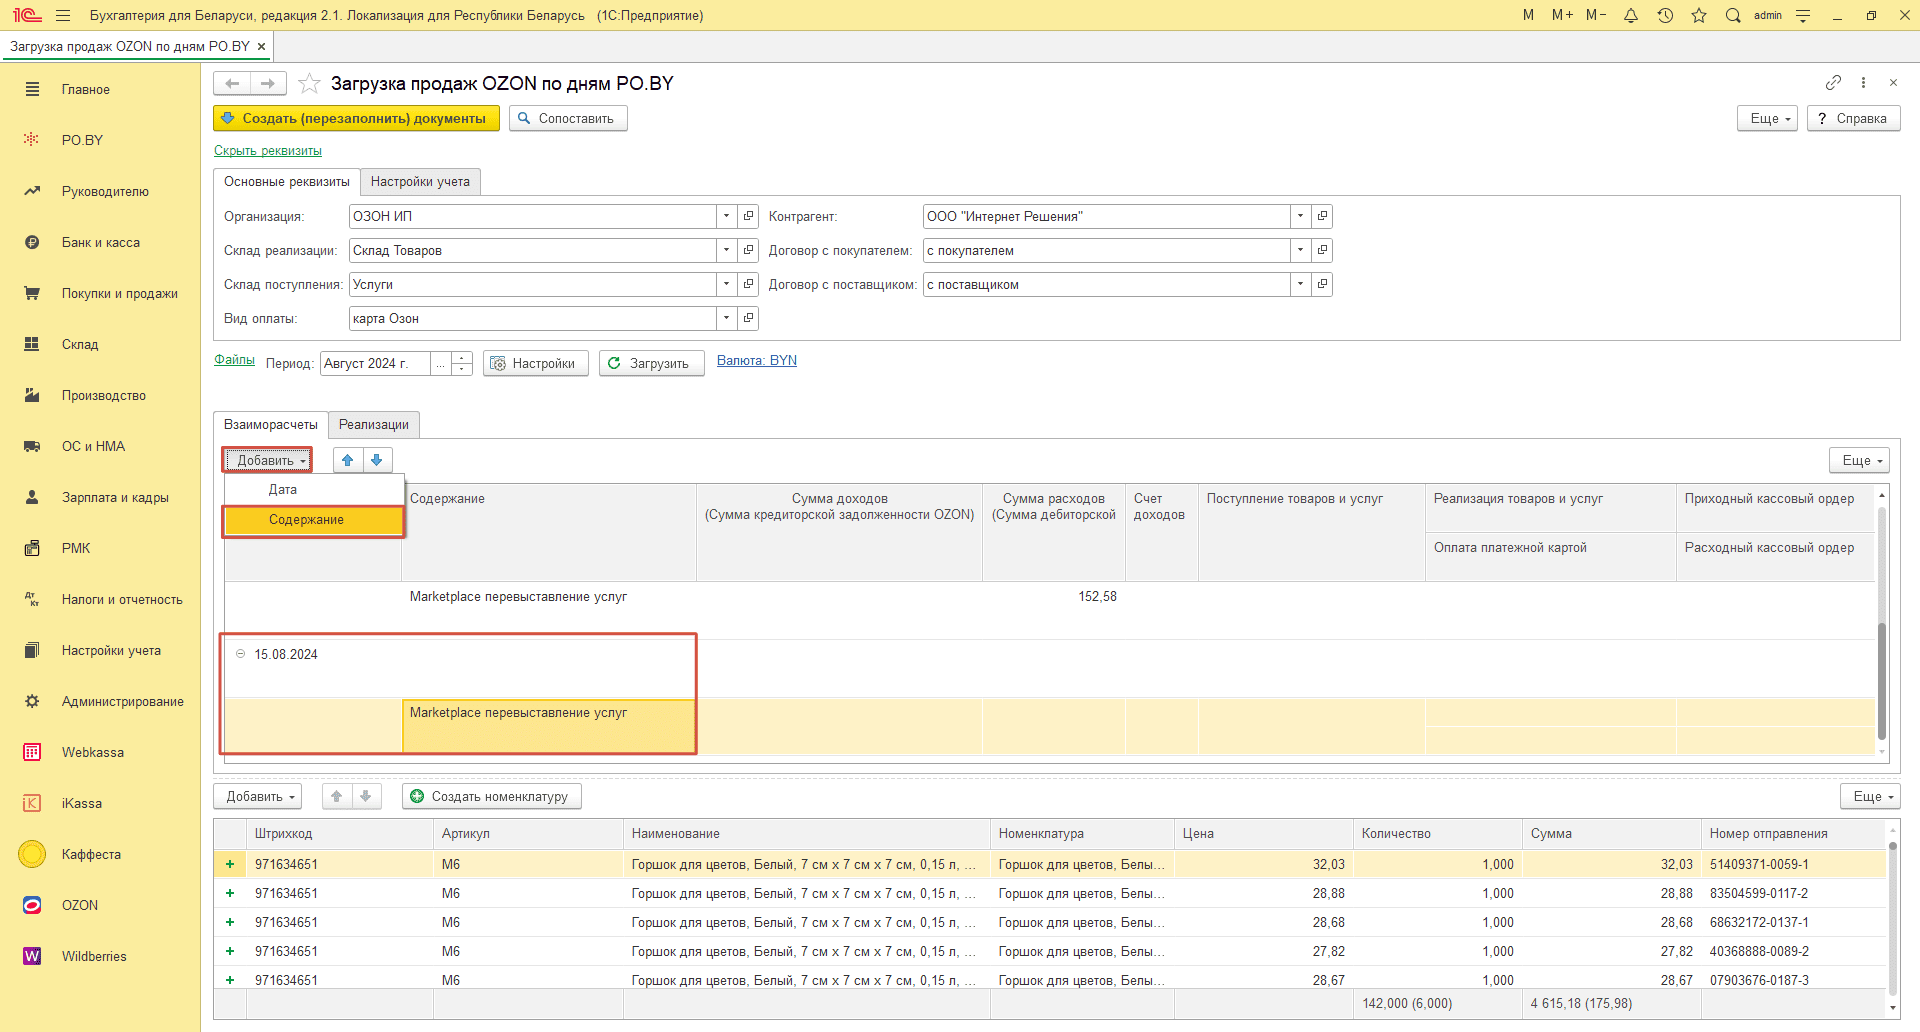Open iKassa section in sidebar
The image size is (1920, 1032).
coord(82,803)
